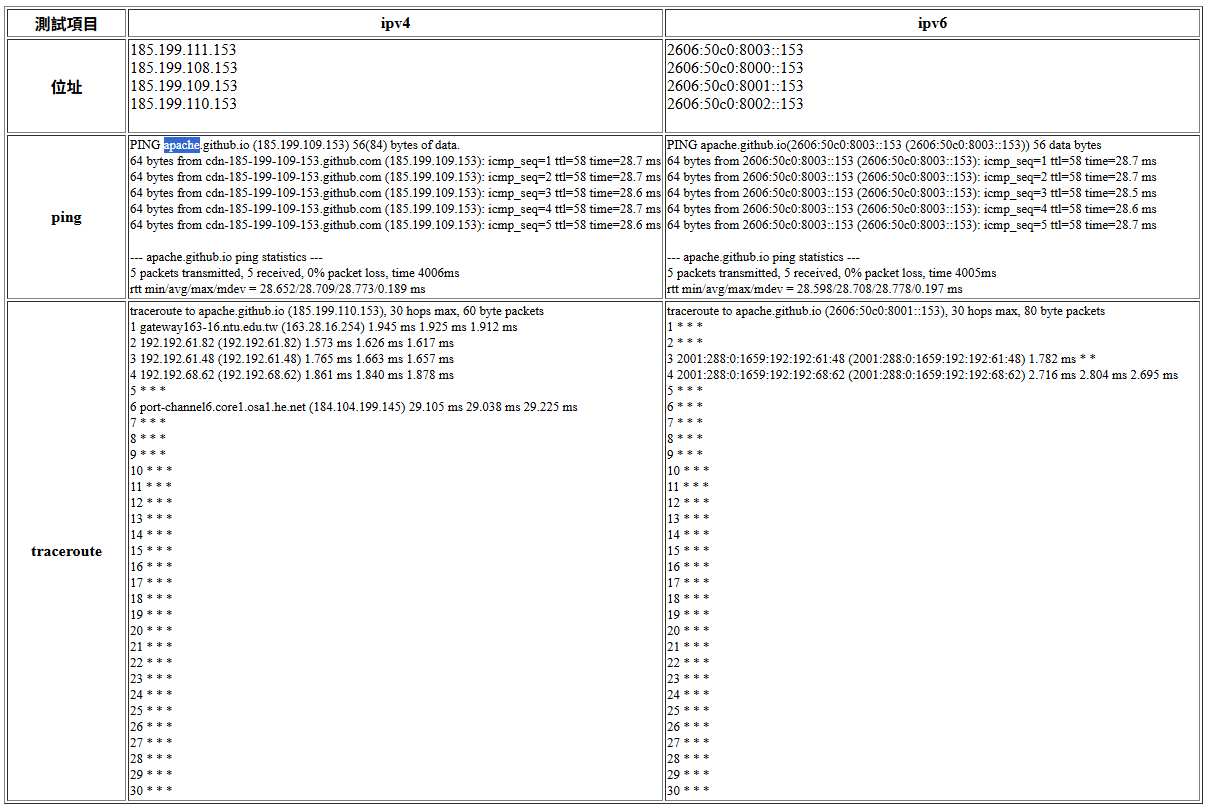The image size is (1208, 808).
Task: Click ipv4 rtt line 28.652/28.709/28.773/0.189 ms
Action: point(278,289)
